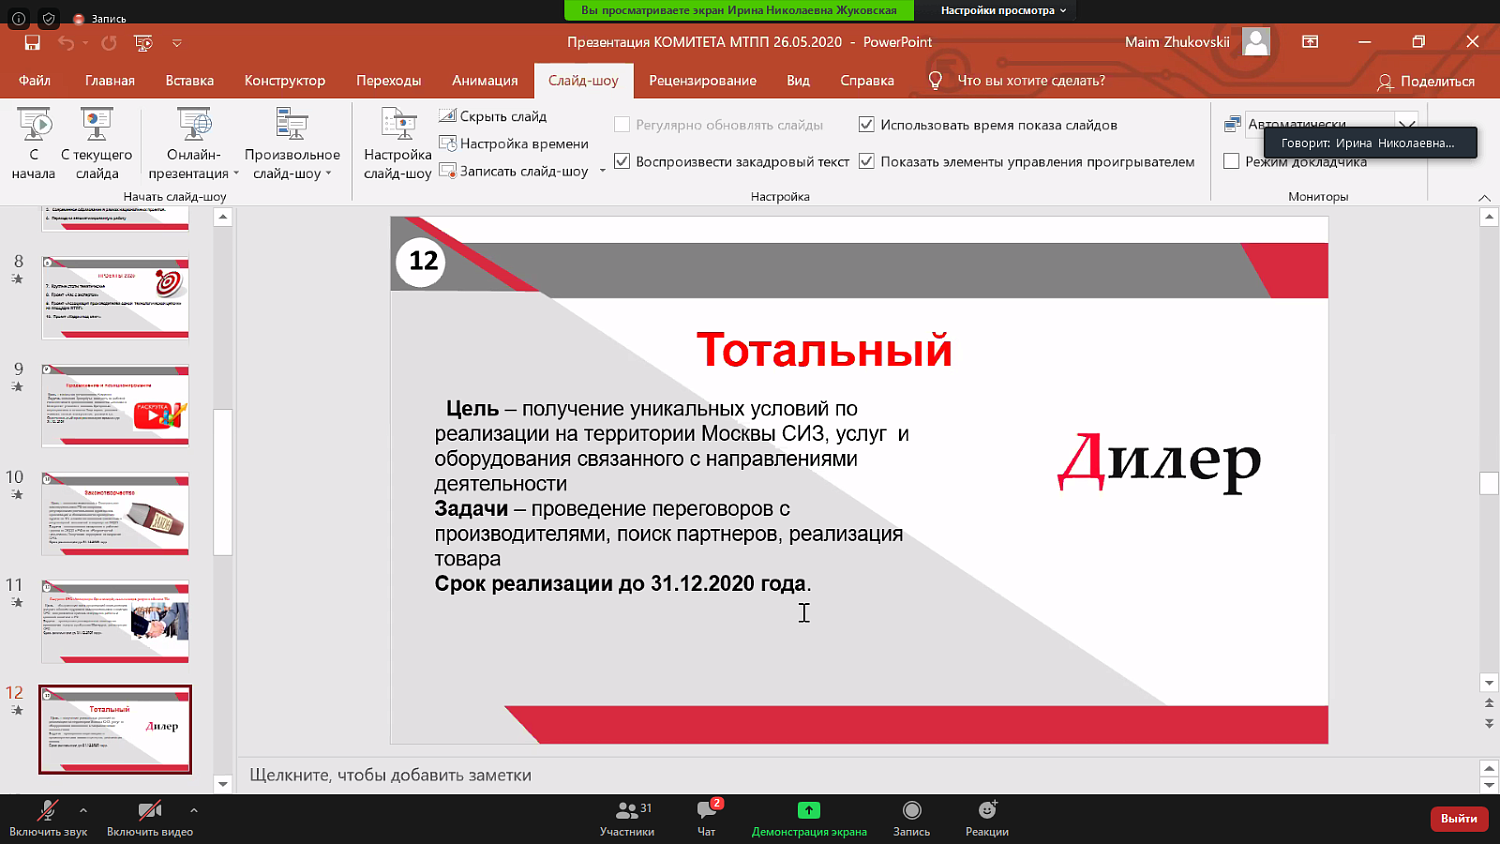Open the Файл menu
1500x844 pixels.
point(36,81)
